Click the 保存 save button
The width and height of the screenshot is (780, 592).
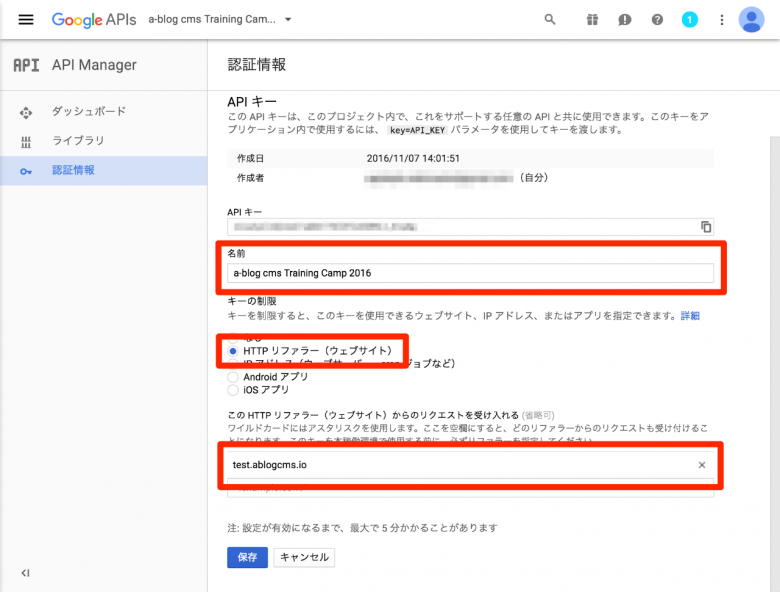247,557
